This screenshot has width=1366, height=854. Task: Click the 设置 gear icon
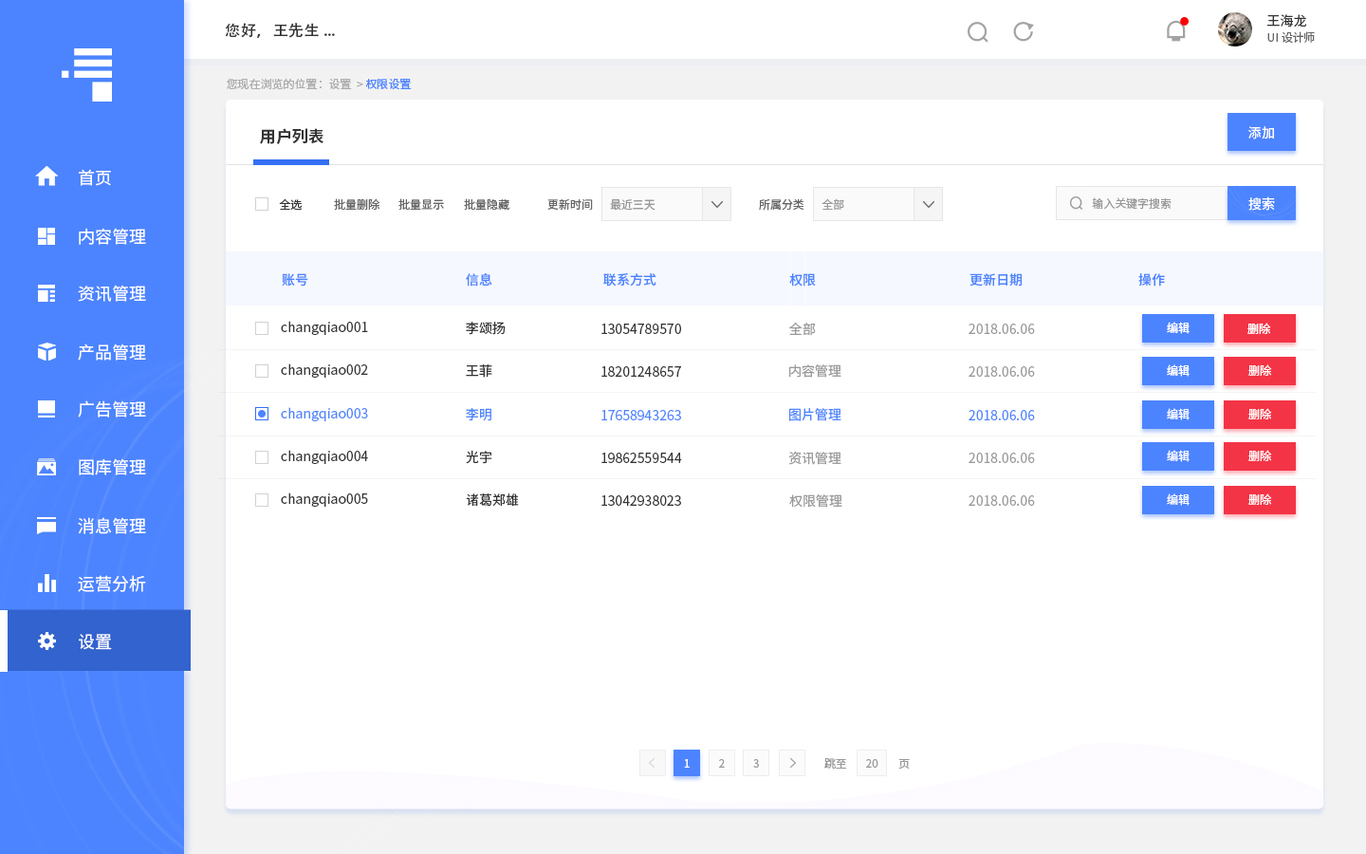pyautogui.click(x=47, y=641)
